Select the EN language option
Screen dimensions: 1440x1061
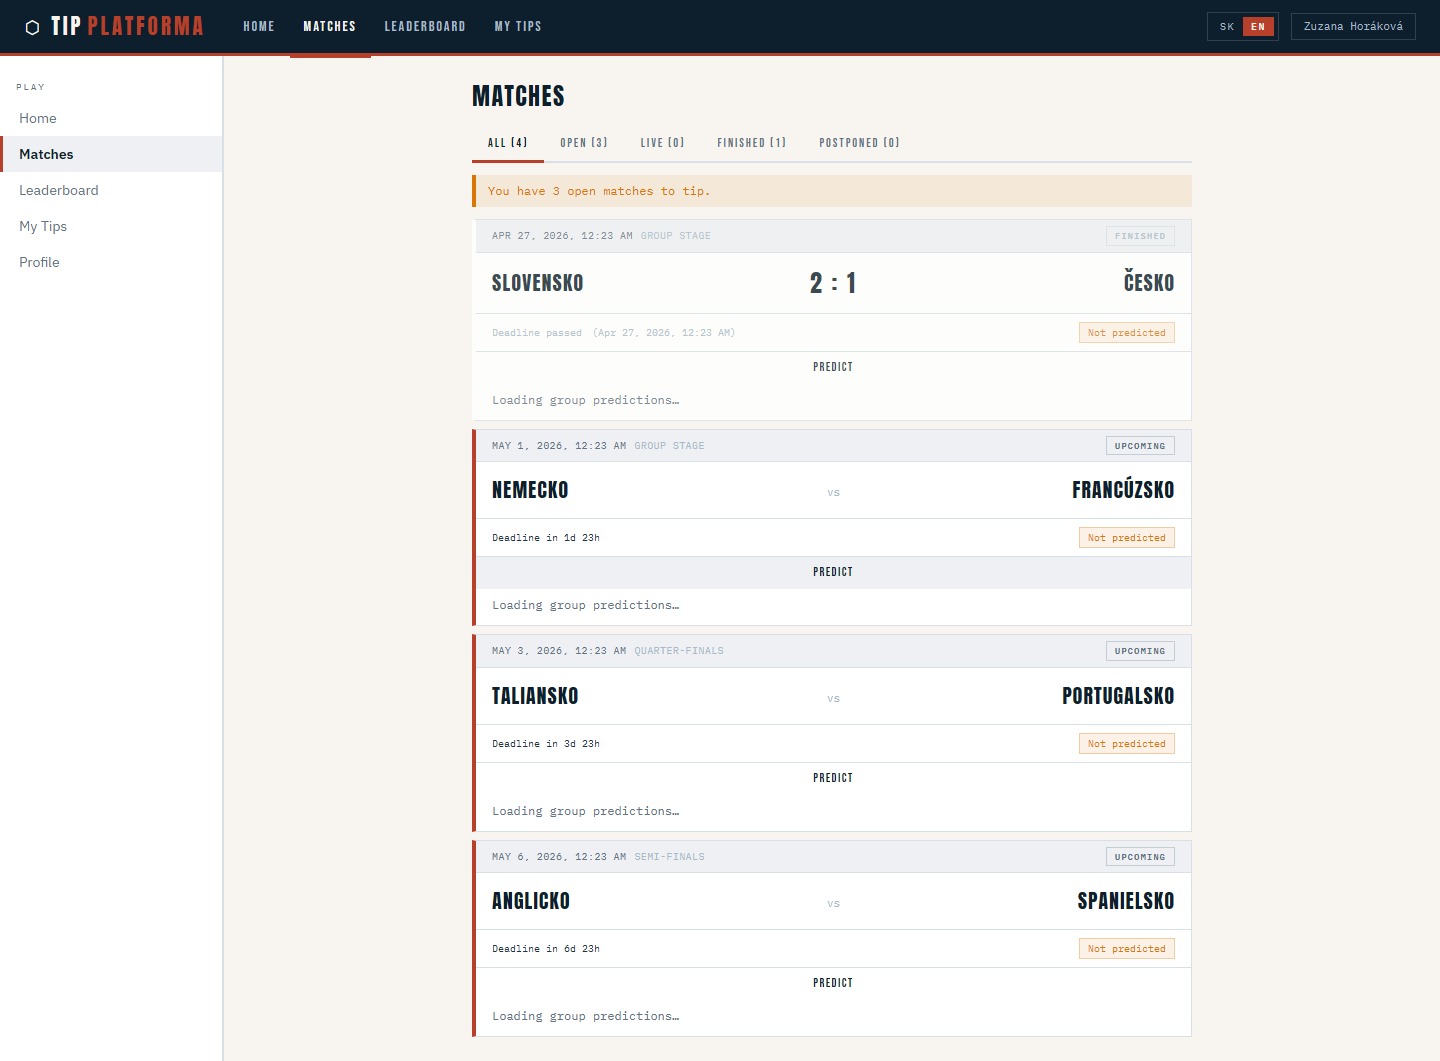click(1258, 27)
